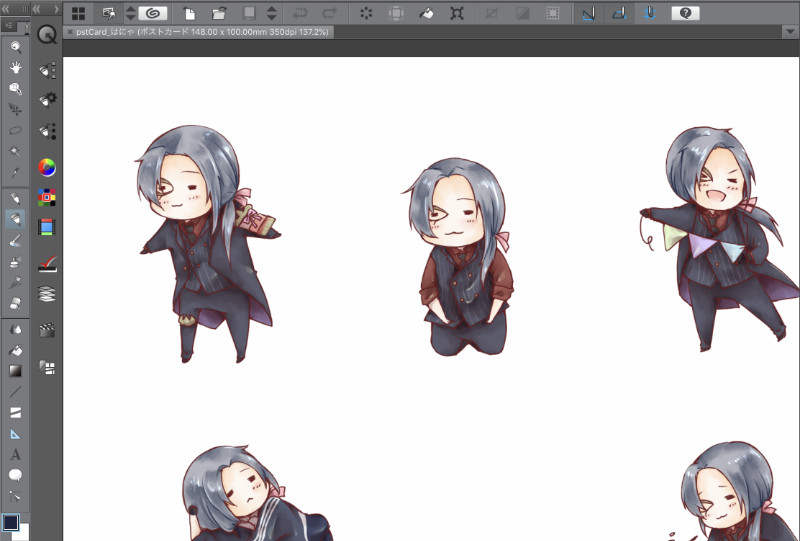The width and height of the screenshot is (800, 541).
Task: Open the blue-green film strip palette icon
Action: coord(47,227)
